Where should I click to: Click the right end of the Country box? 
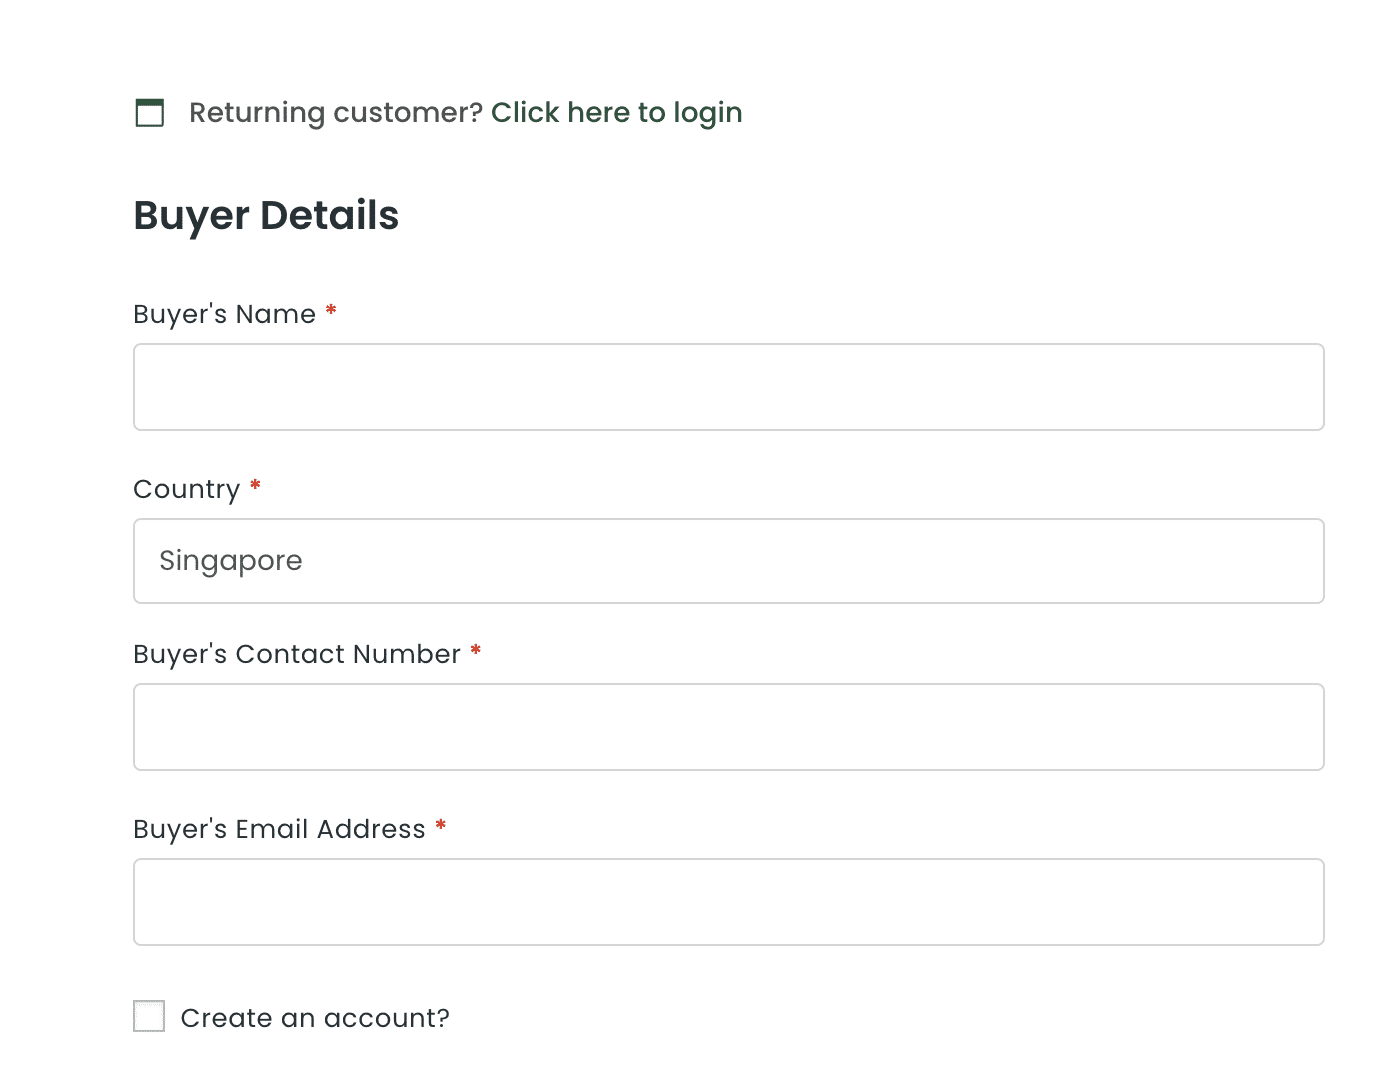(1290, 561)
